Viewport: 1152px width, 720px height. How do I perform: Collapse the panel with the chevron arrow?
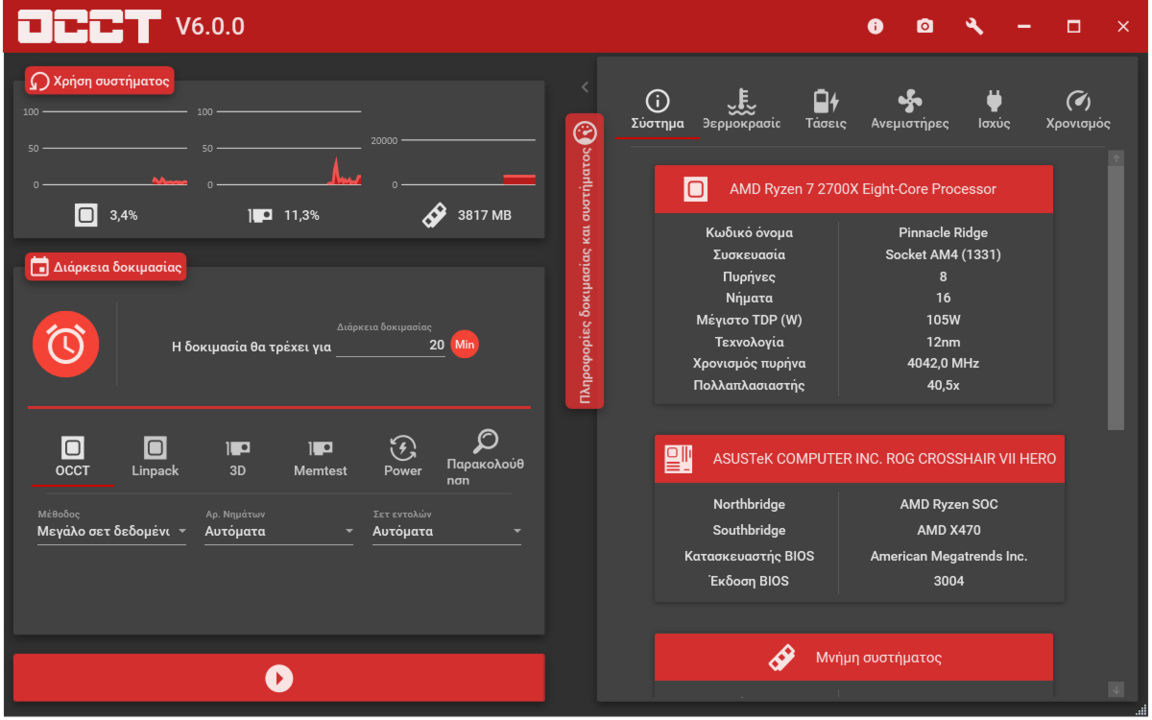pyautogui.click(x=585, y=87)
